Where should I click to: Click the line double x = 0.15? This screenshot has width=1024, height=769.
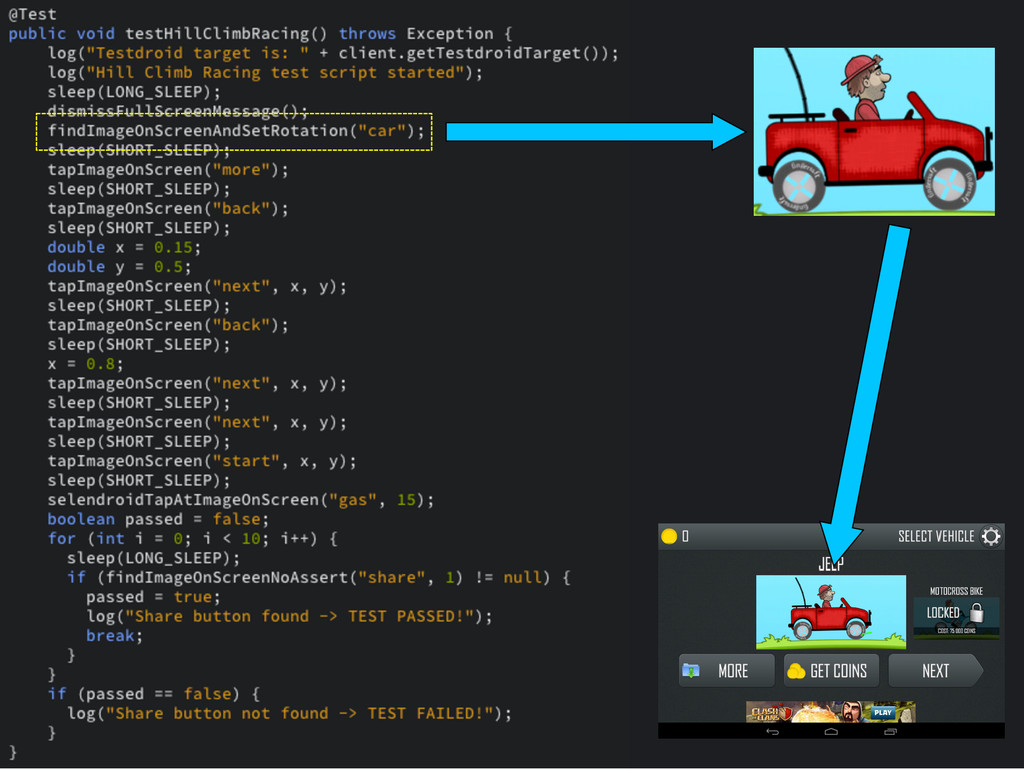pos(124,247)
